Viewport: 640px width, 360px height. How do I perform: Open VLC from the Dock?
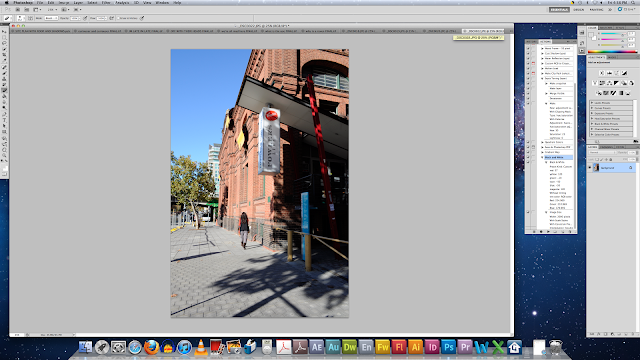[x=200, y=347]
